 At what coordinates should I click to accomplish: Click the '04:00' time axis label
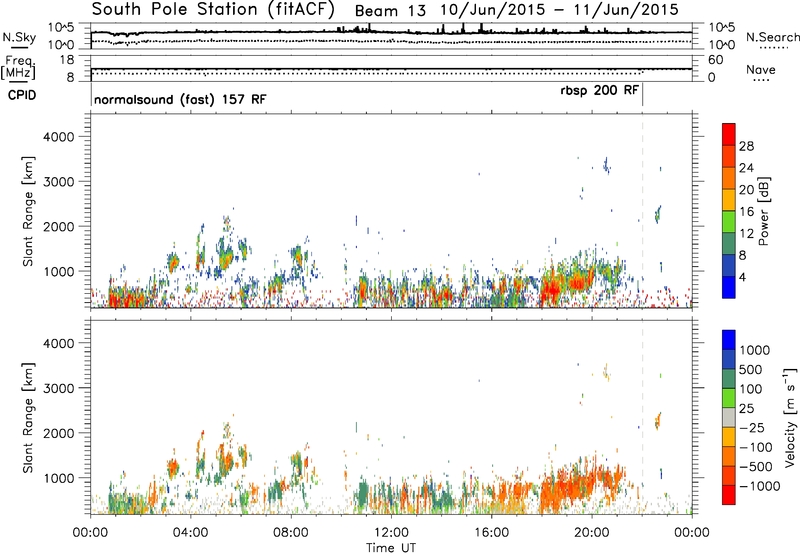click(190, 533)
